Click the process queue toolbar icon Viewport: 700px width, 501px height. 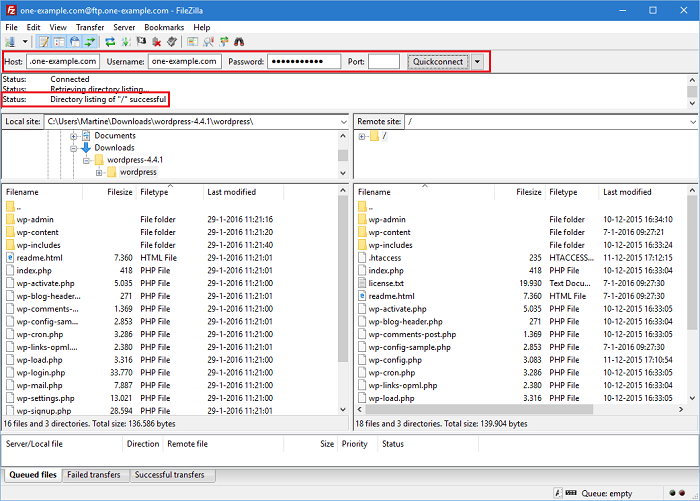coord(125,42)
